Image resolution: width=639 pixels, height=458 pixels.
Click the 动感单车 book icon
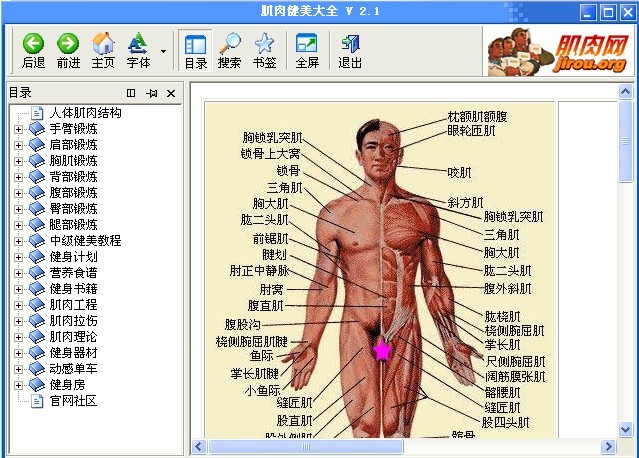[x=37, y=368]
